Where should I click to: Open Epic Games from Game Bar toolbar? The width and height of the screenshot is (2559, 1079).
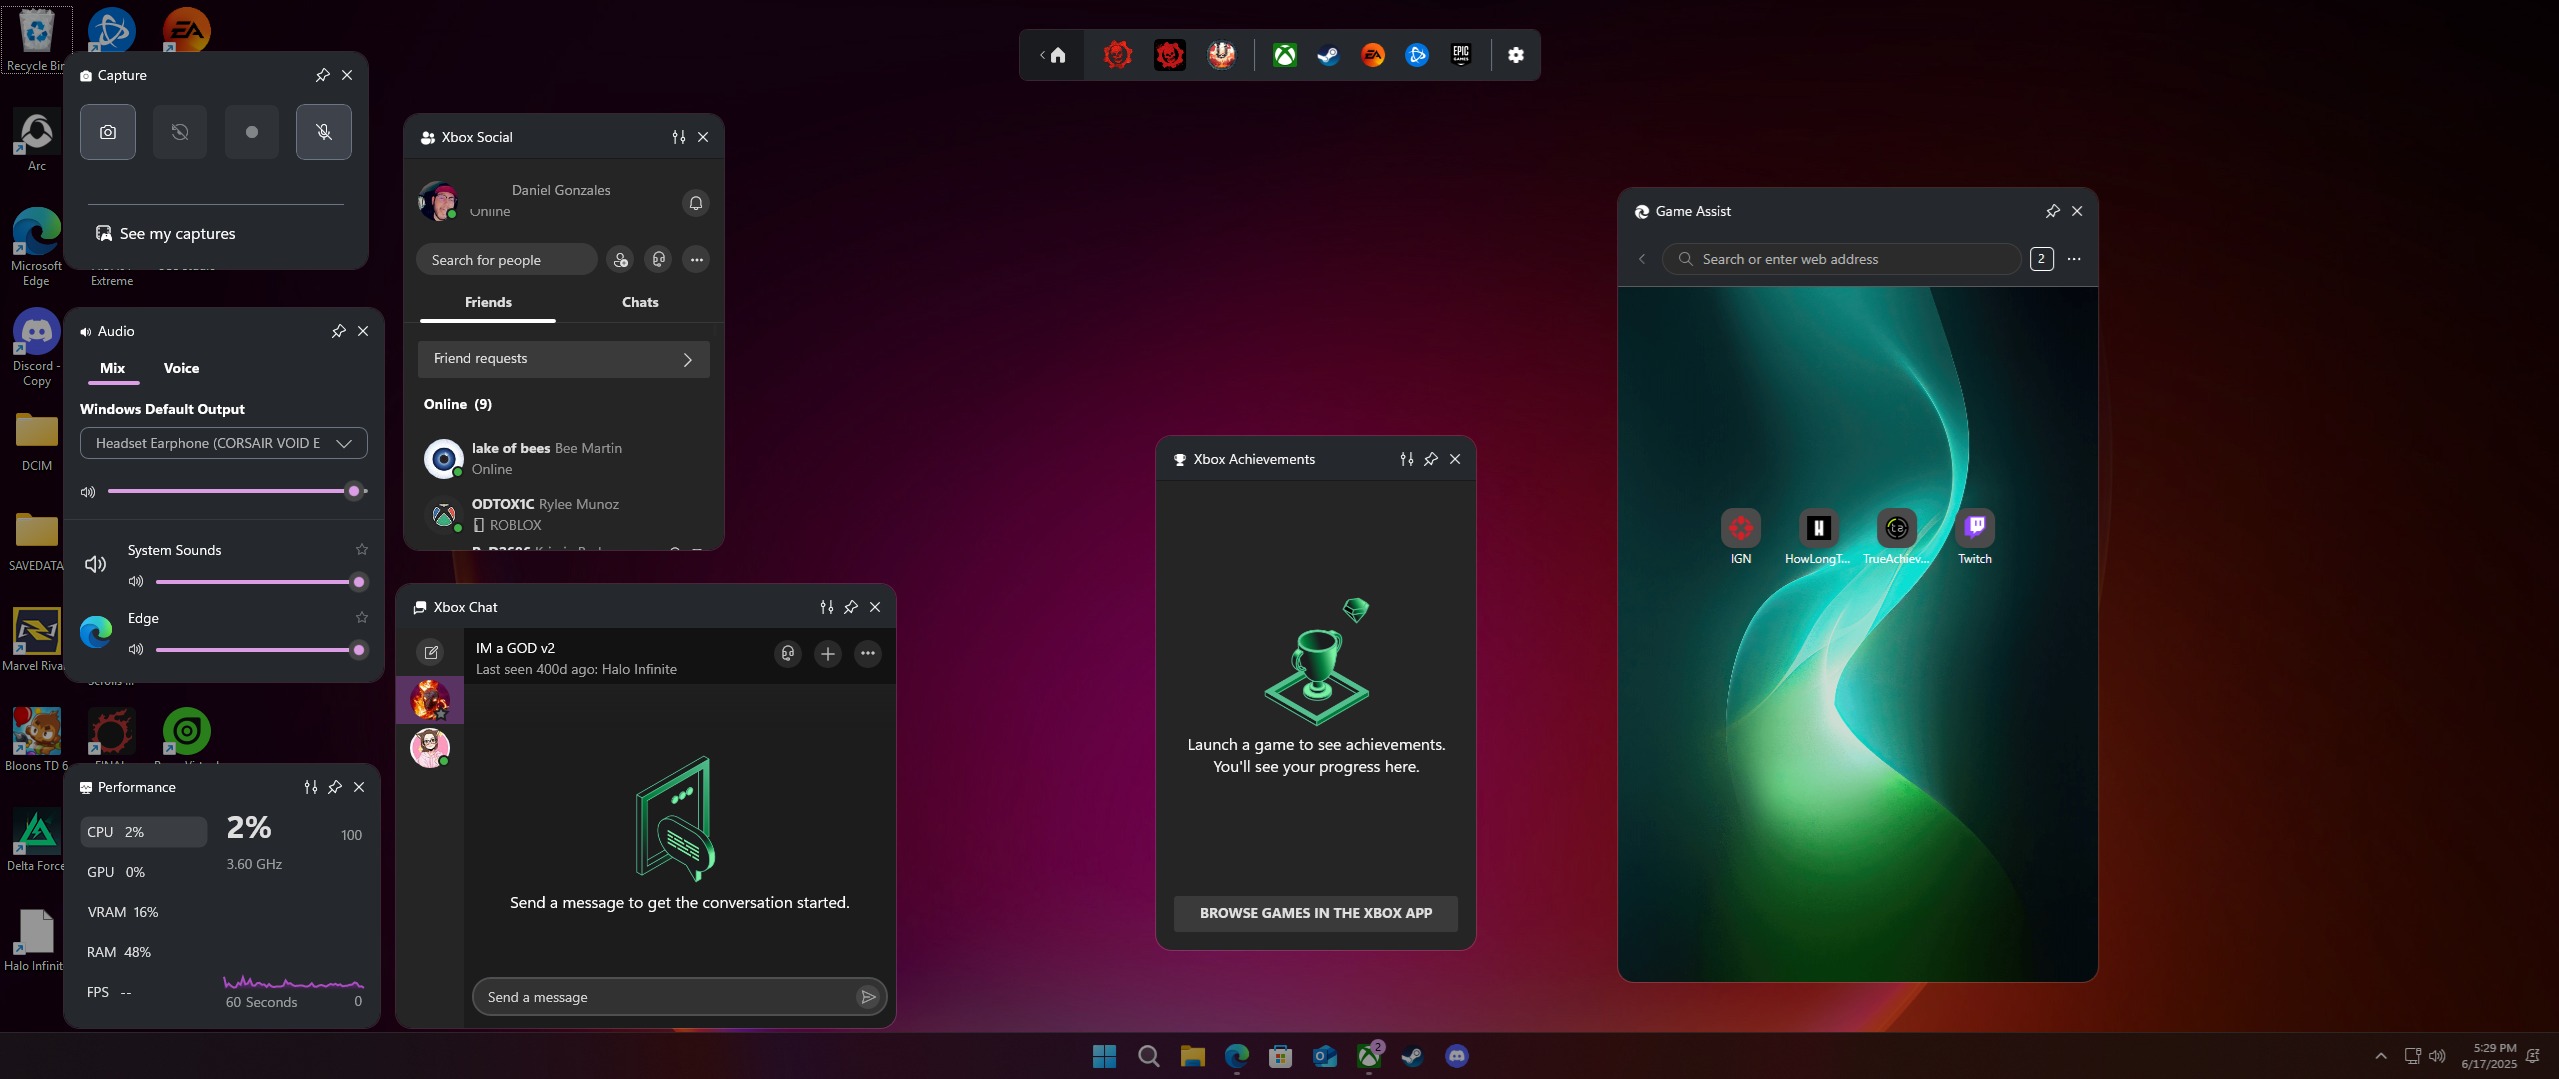[x=1461, y=55]
